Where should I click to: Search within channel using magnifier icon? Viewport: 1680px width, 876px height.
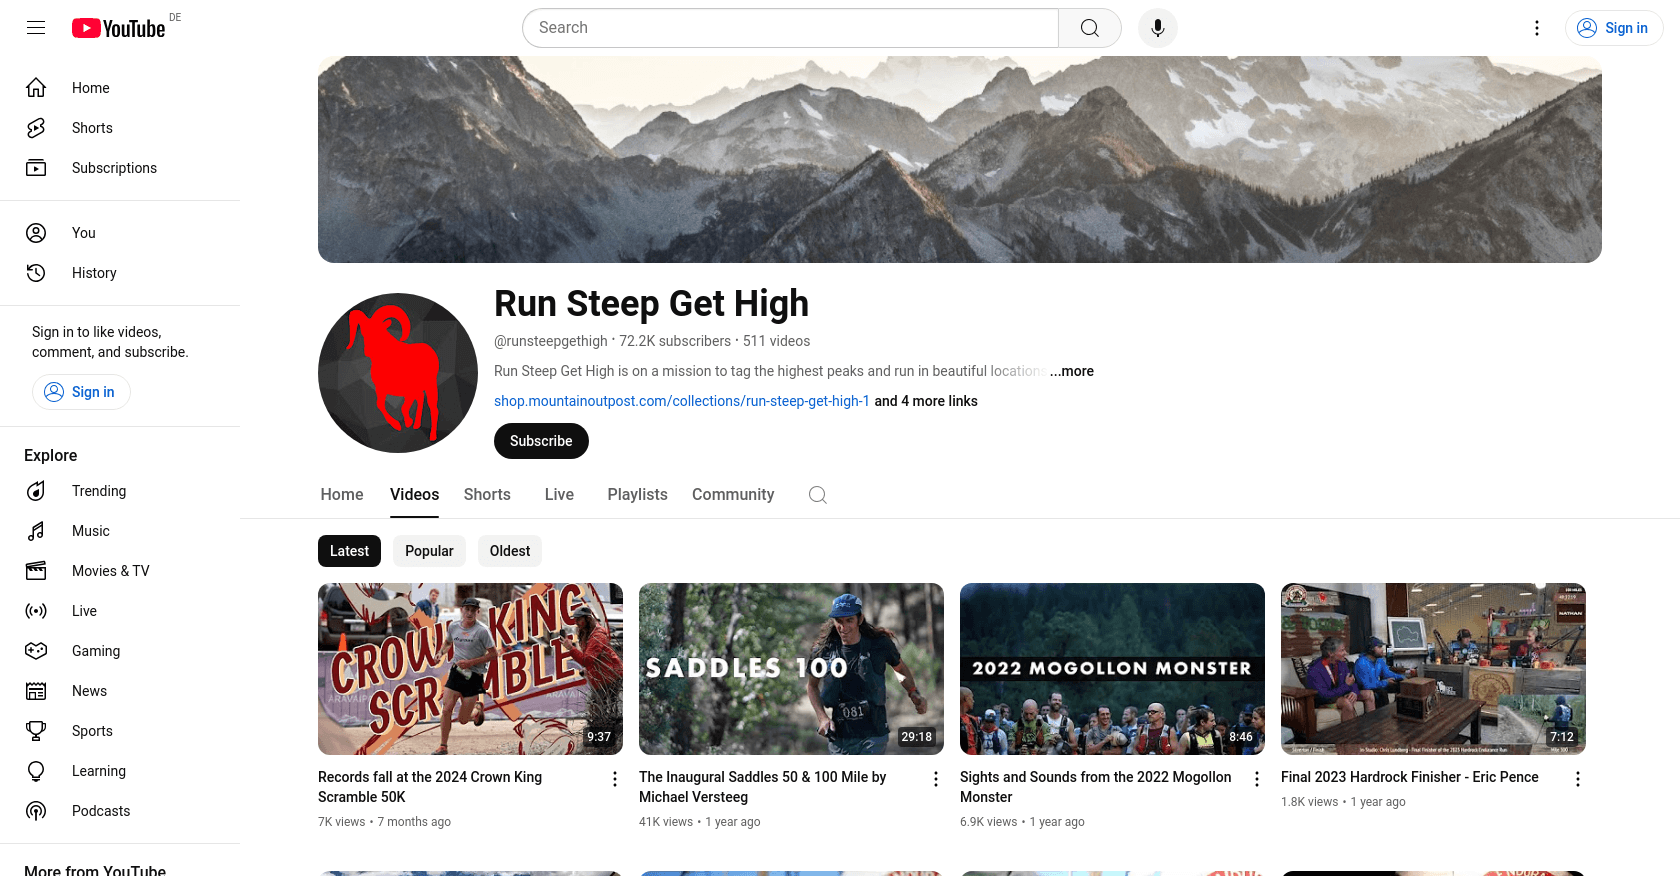(x=817, y=495)
